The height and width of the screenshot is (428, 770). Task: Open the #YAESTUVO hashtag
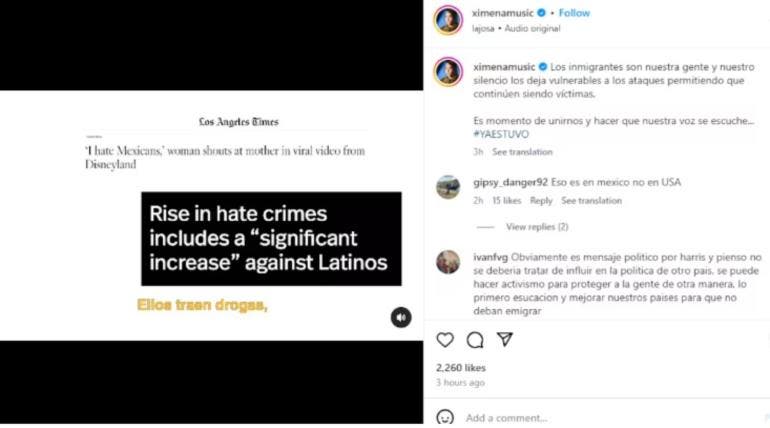[x=501, y=134]
